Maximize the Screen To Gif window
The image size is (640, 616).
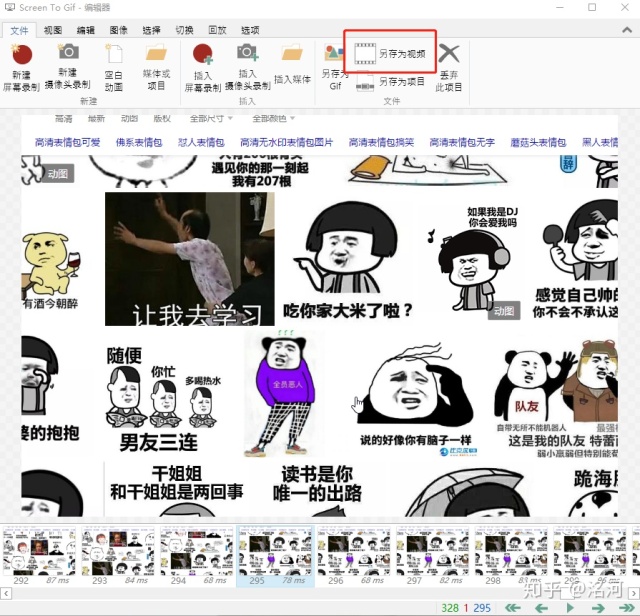[x=592, y=7]
